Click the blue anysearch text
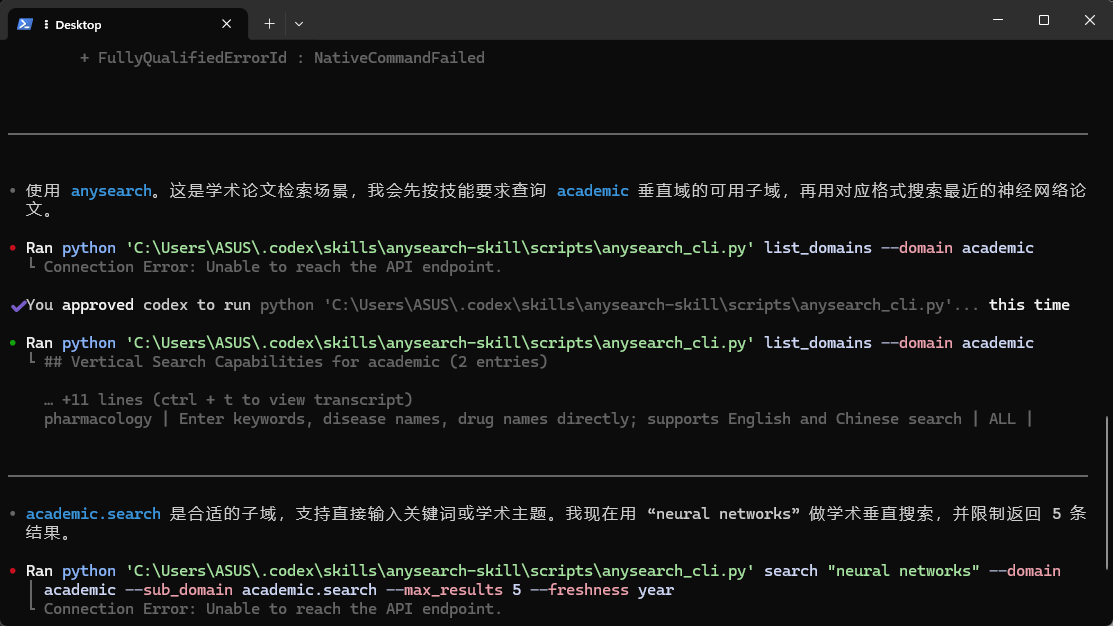Viewport: 1113px width, 626px height. pyautogui.click(x=111, y=191)
